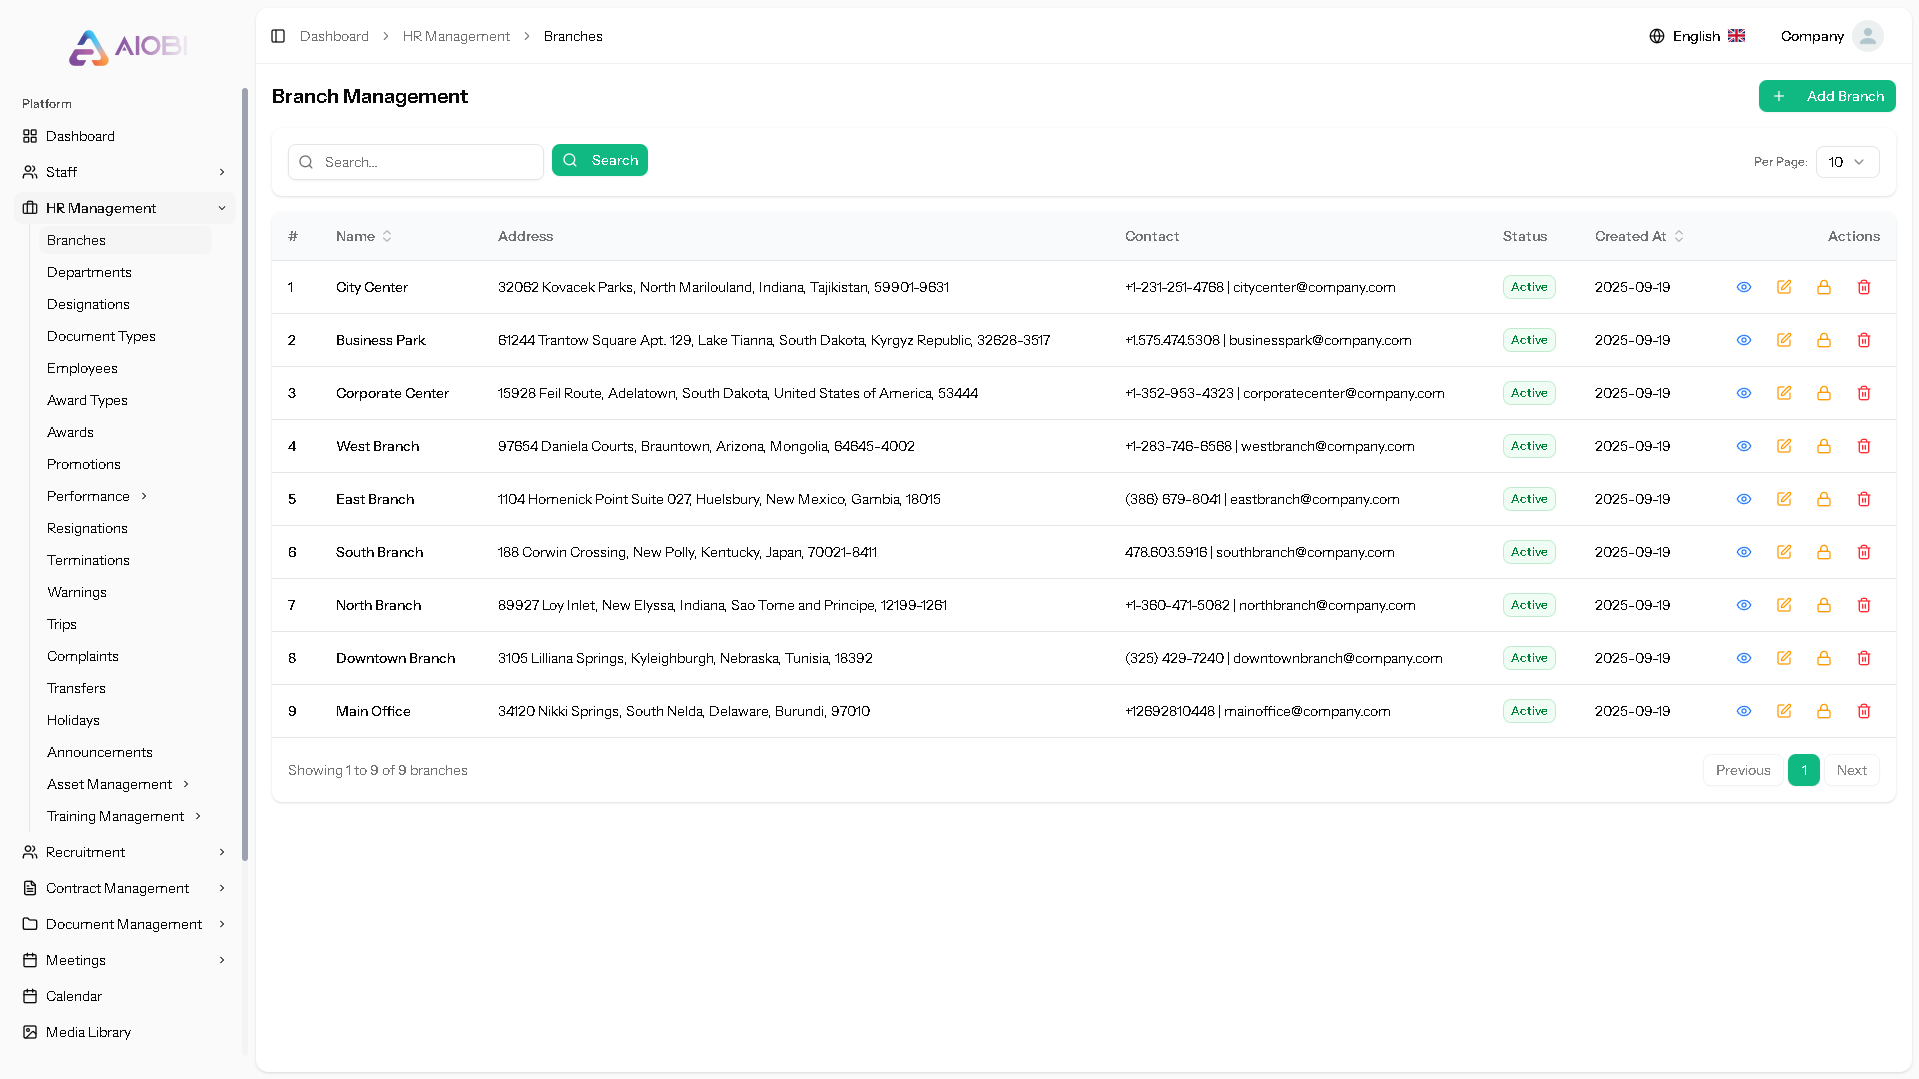This screenshot has width=1919, height=1079.
Task: View the East Branch record
Action: [1744, 499]
